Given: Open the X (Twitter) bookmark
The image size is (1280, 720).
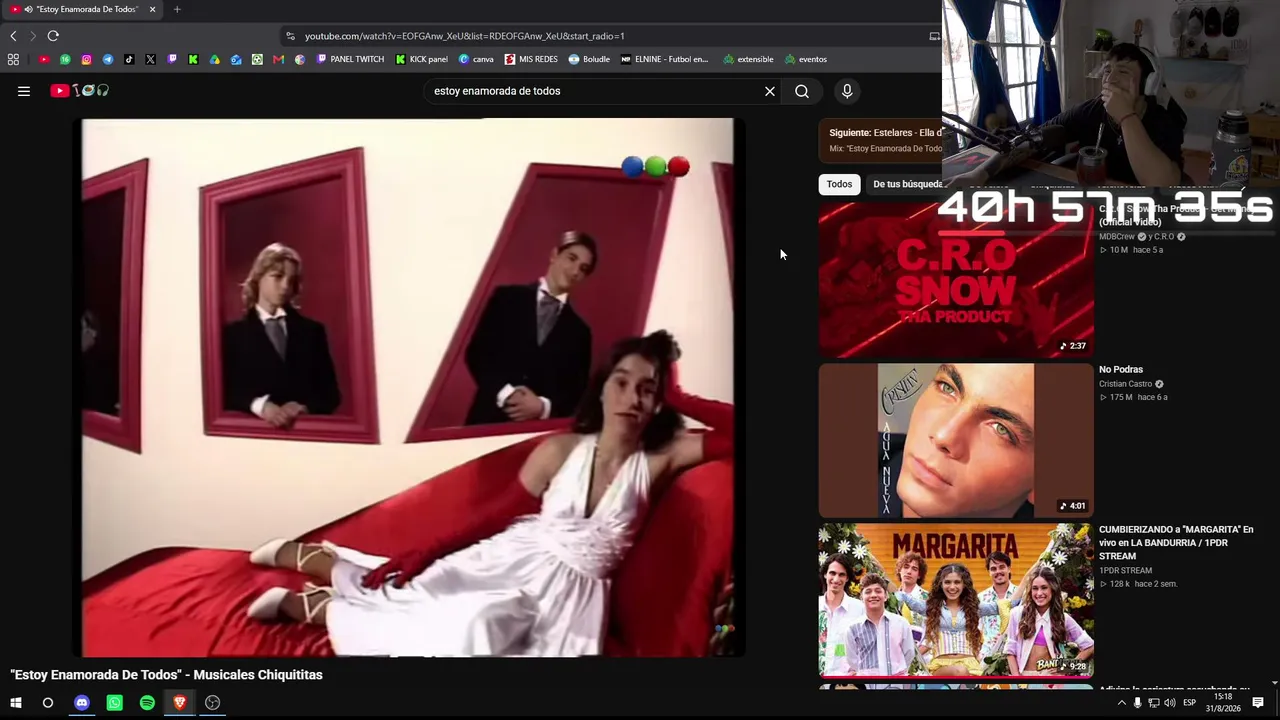Looking at the screenshot, I should click(150, 59).
